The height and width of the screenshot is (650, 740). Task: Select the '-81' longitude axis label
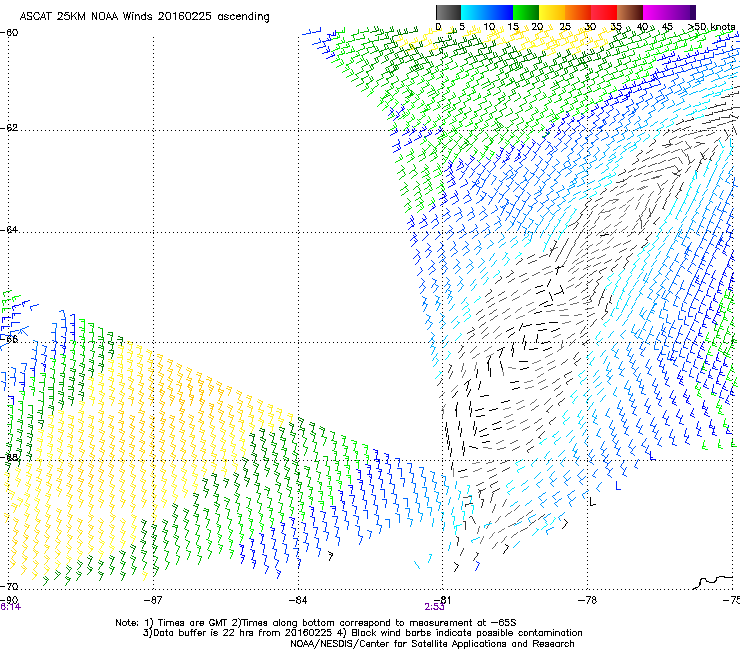[x=442, y=600]
